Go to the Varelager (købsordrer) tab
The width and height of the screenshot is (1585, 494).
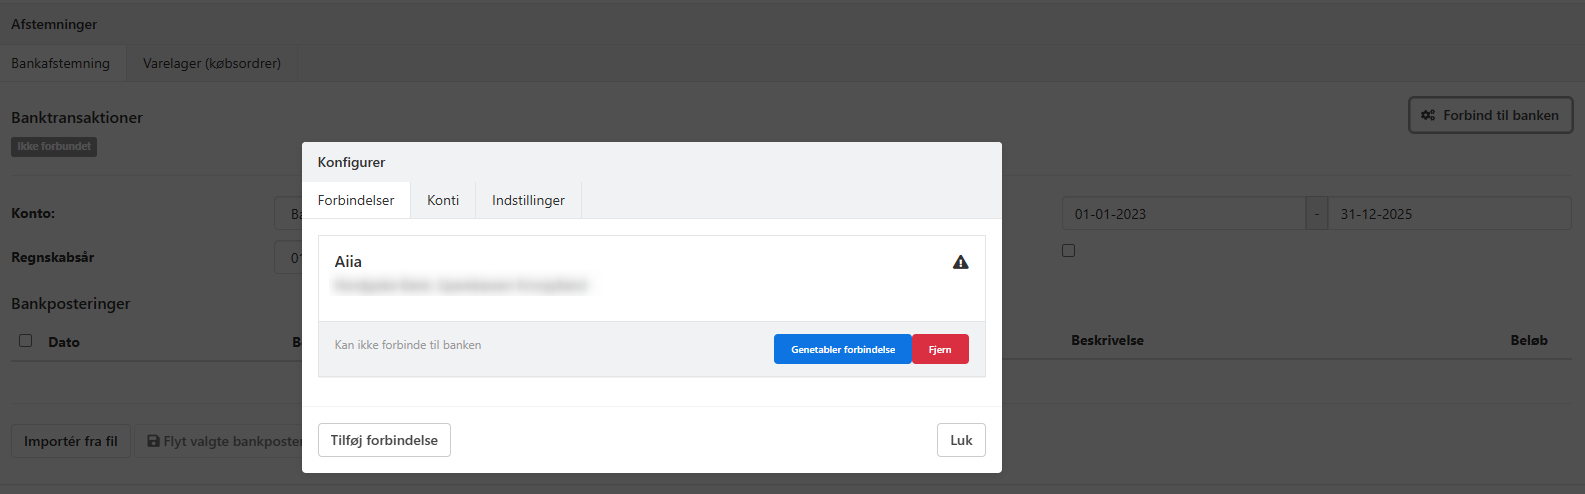[x=212, y=63]
